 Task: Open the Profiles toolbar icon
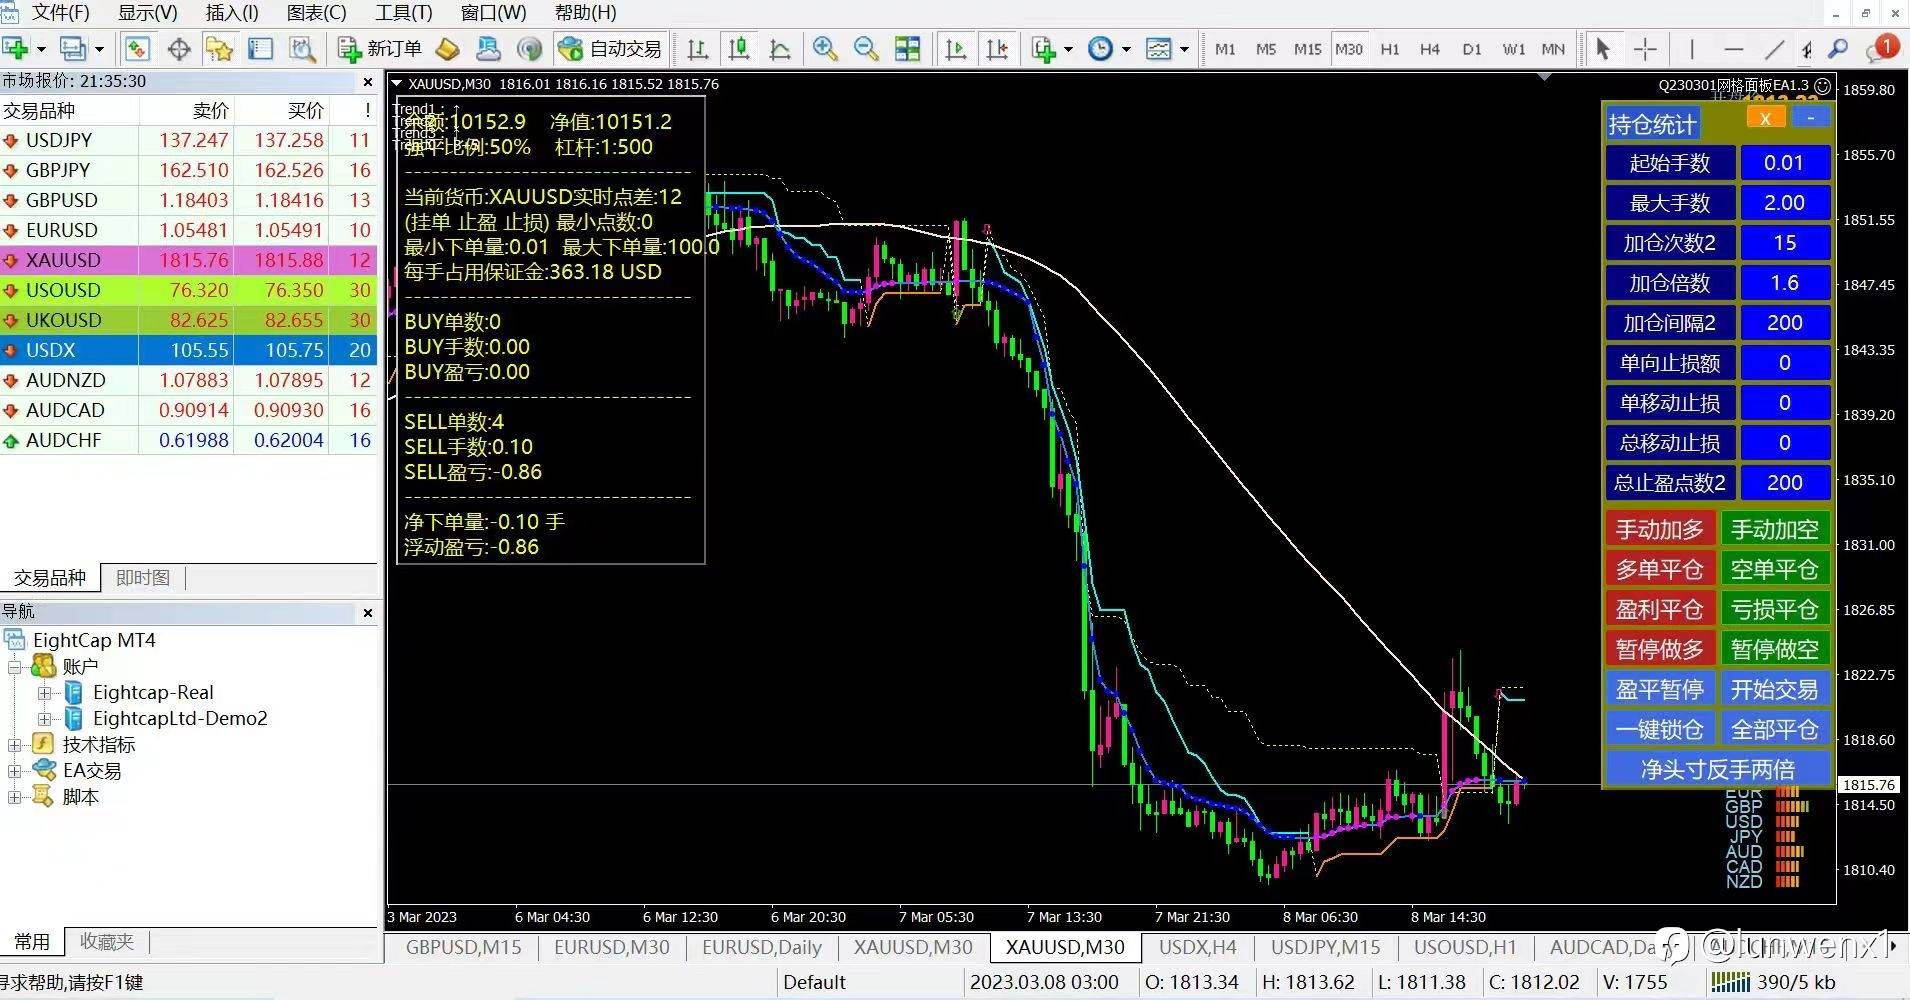pos(73,48)
